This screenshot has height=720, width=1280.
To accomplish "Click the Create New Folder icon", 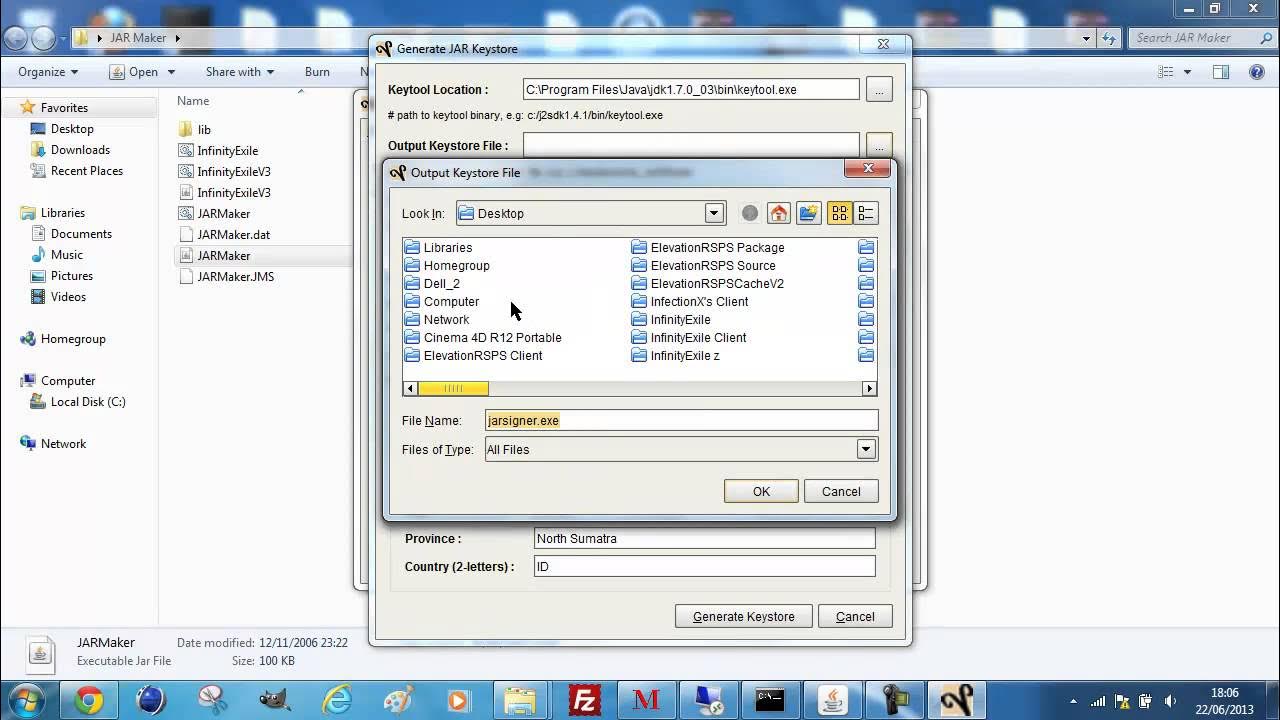I will (x=809, y=213).
